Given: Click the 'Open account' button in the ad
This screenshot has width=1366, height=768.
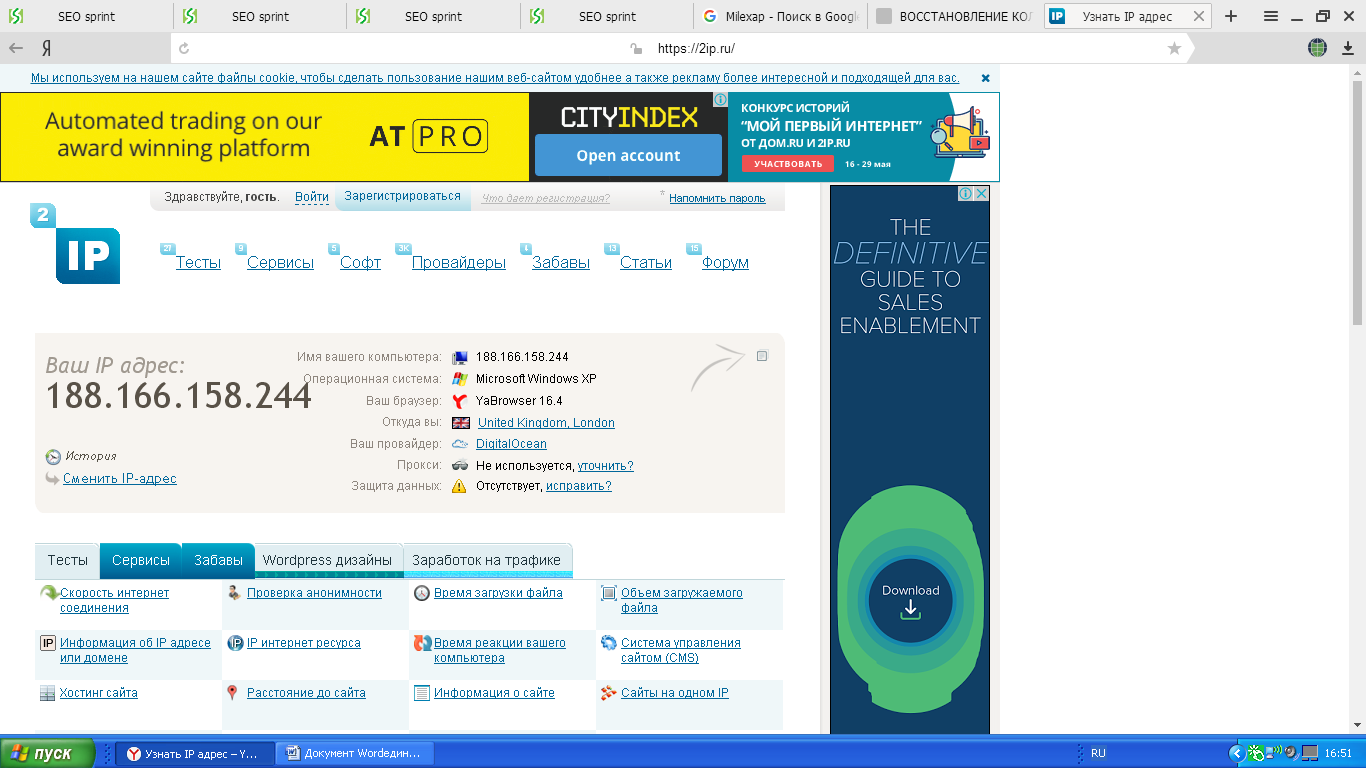Looking at the screenshot, I should click(628, 156).
